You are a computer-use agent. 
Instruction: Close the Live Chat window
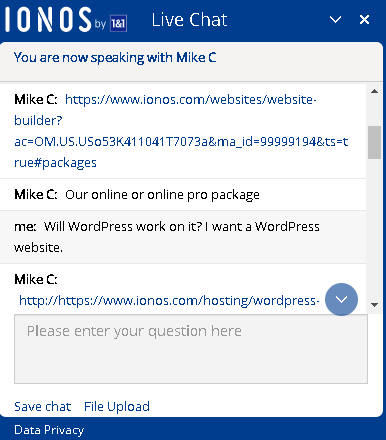[364, 20]
